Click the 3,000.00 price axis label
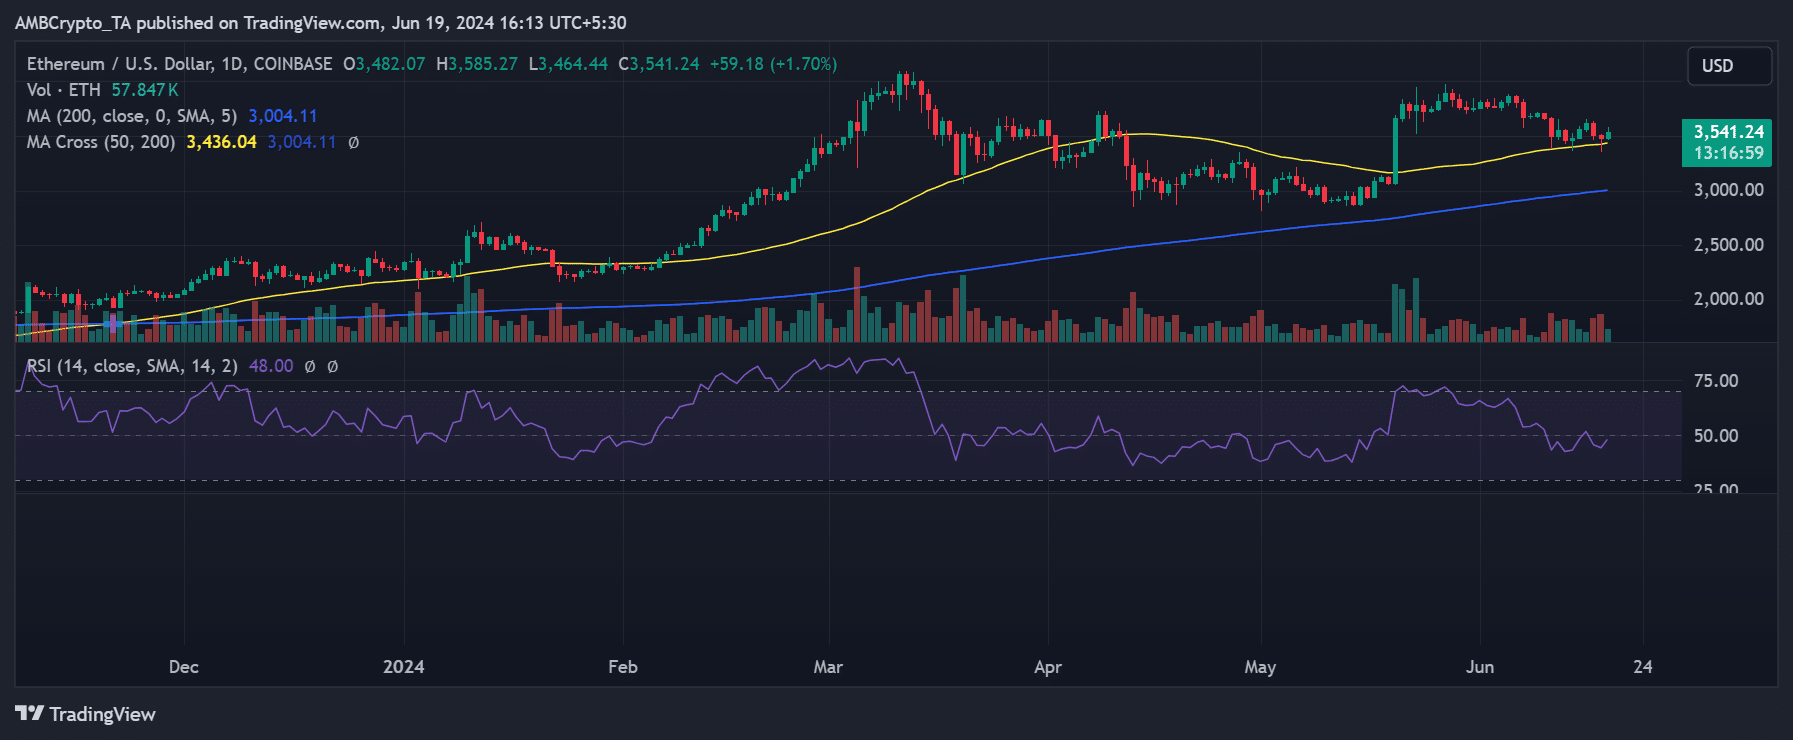1793x740 pixels. [x=1728, y=190]
